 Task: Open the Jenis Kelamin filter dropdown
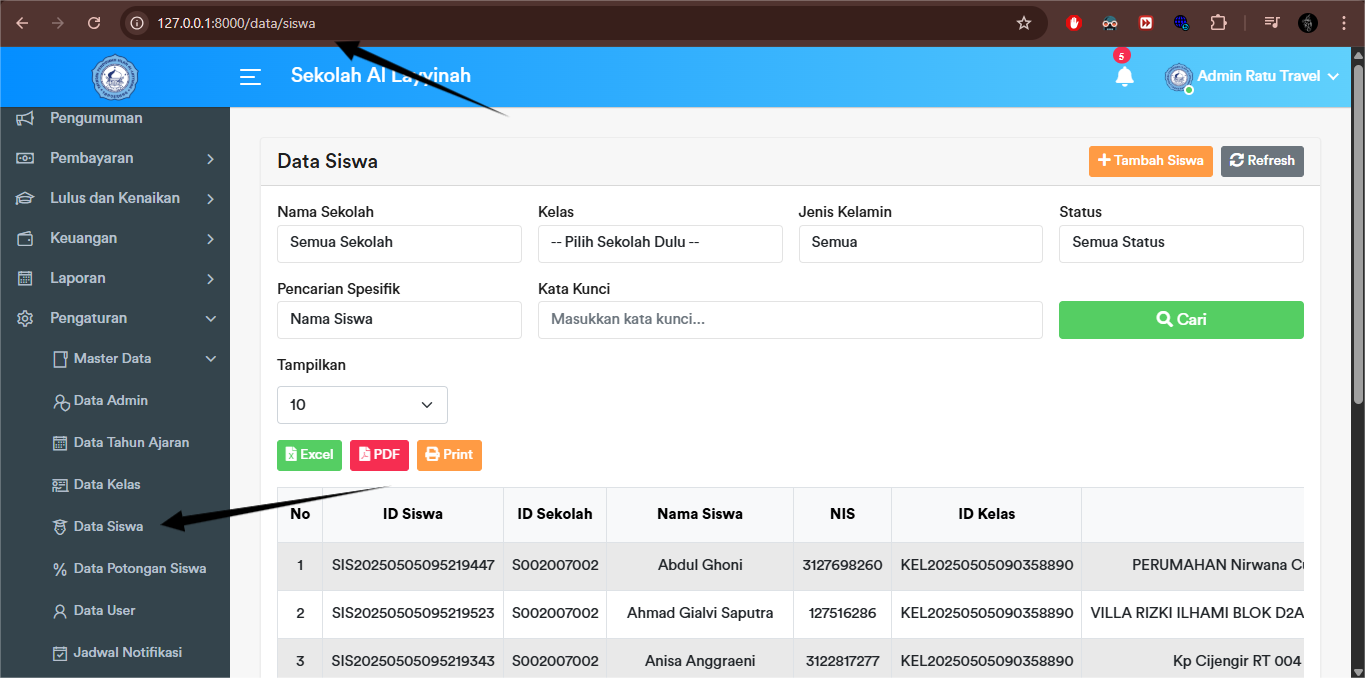tap(920, 243)
